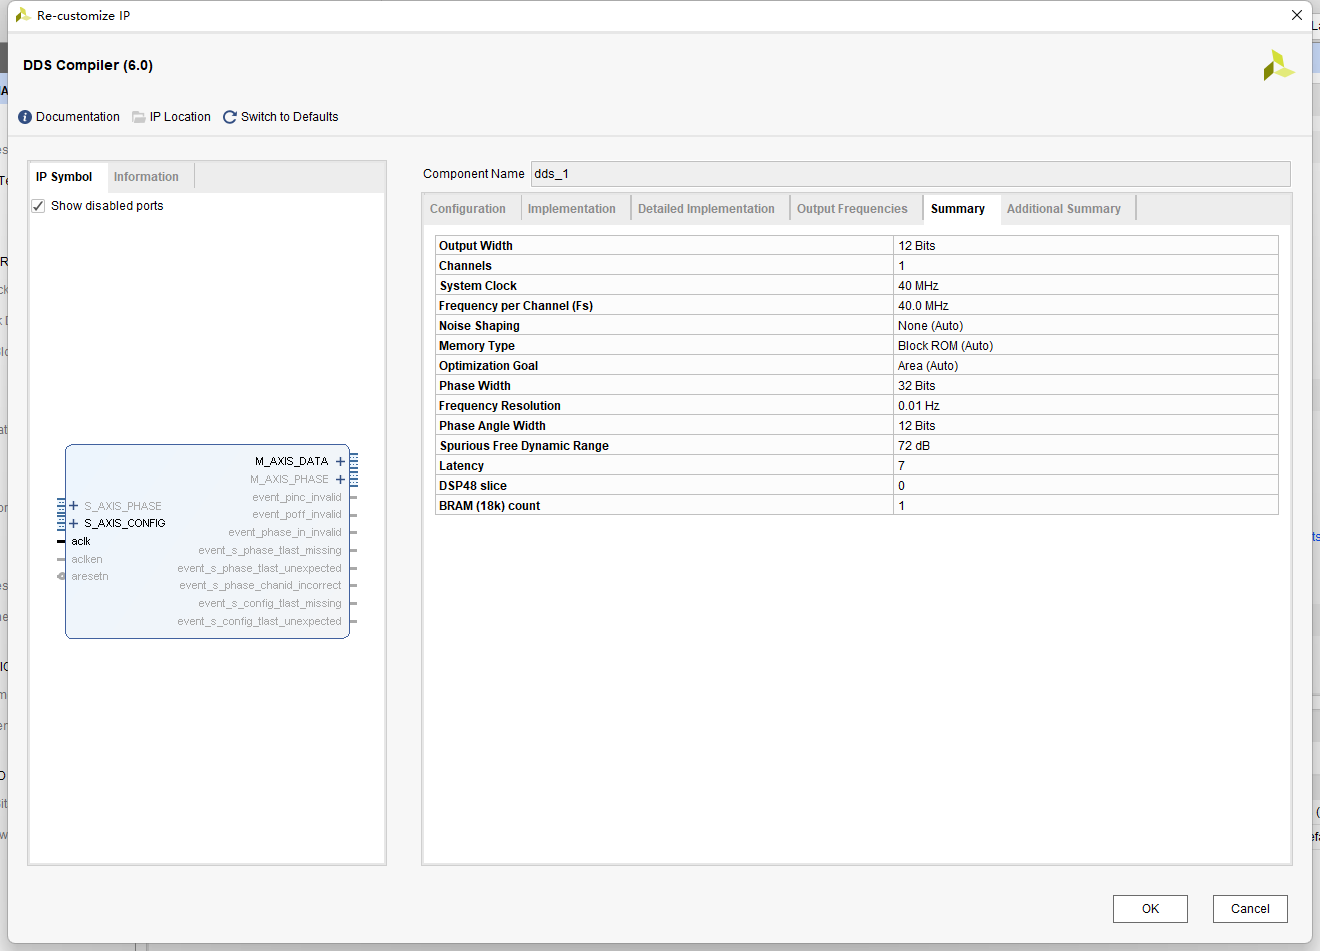Click the Component Name field dds_1
1320x951 pixels.
910,174
